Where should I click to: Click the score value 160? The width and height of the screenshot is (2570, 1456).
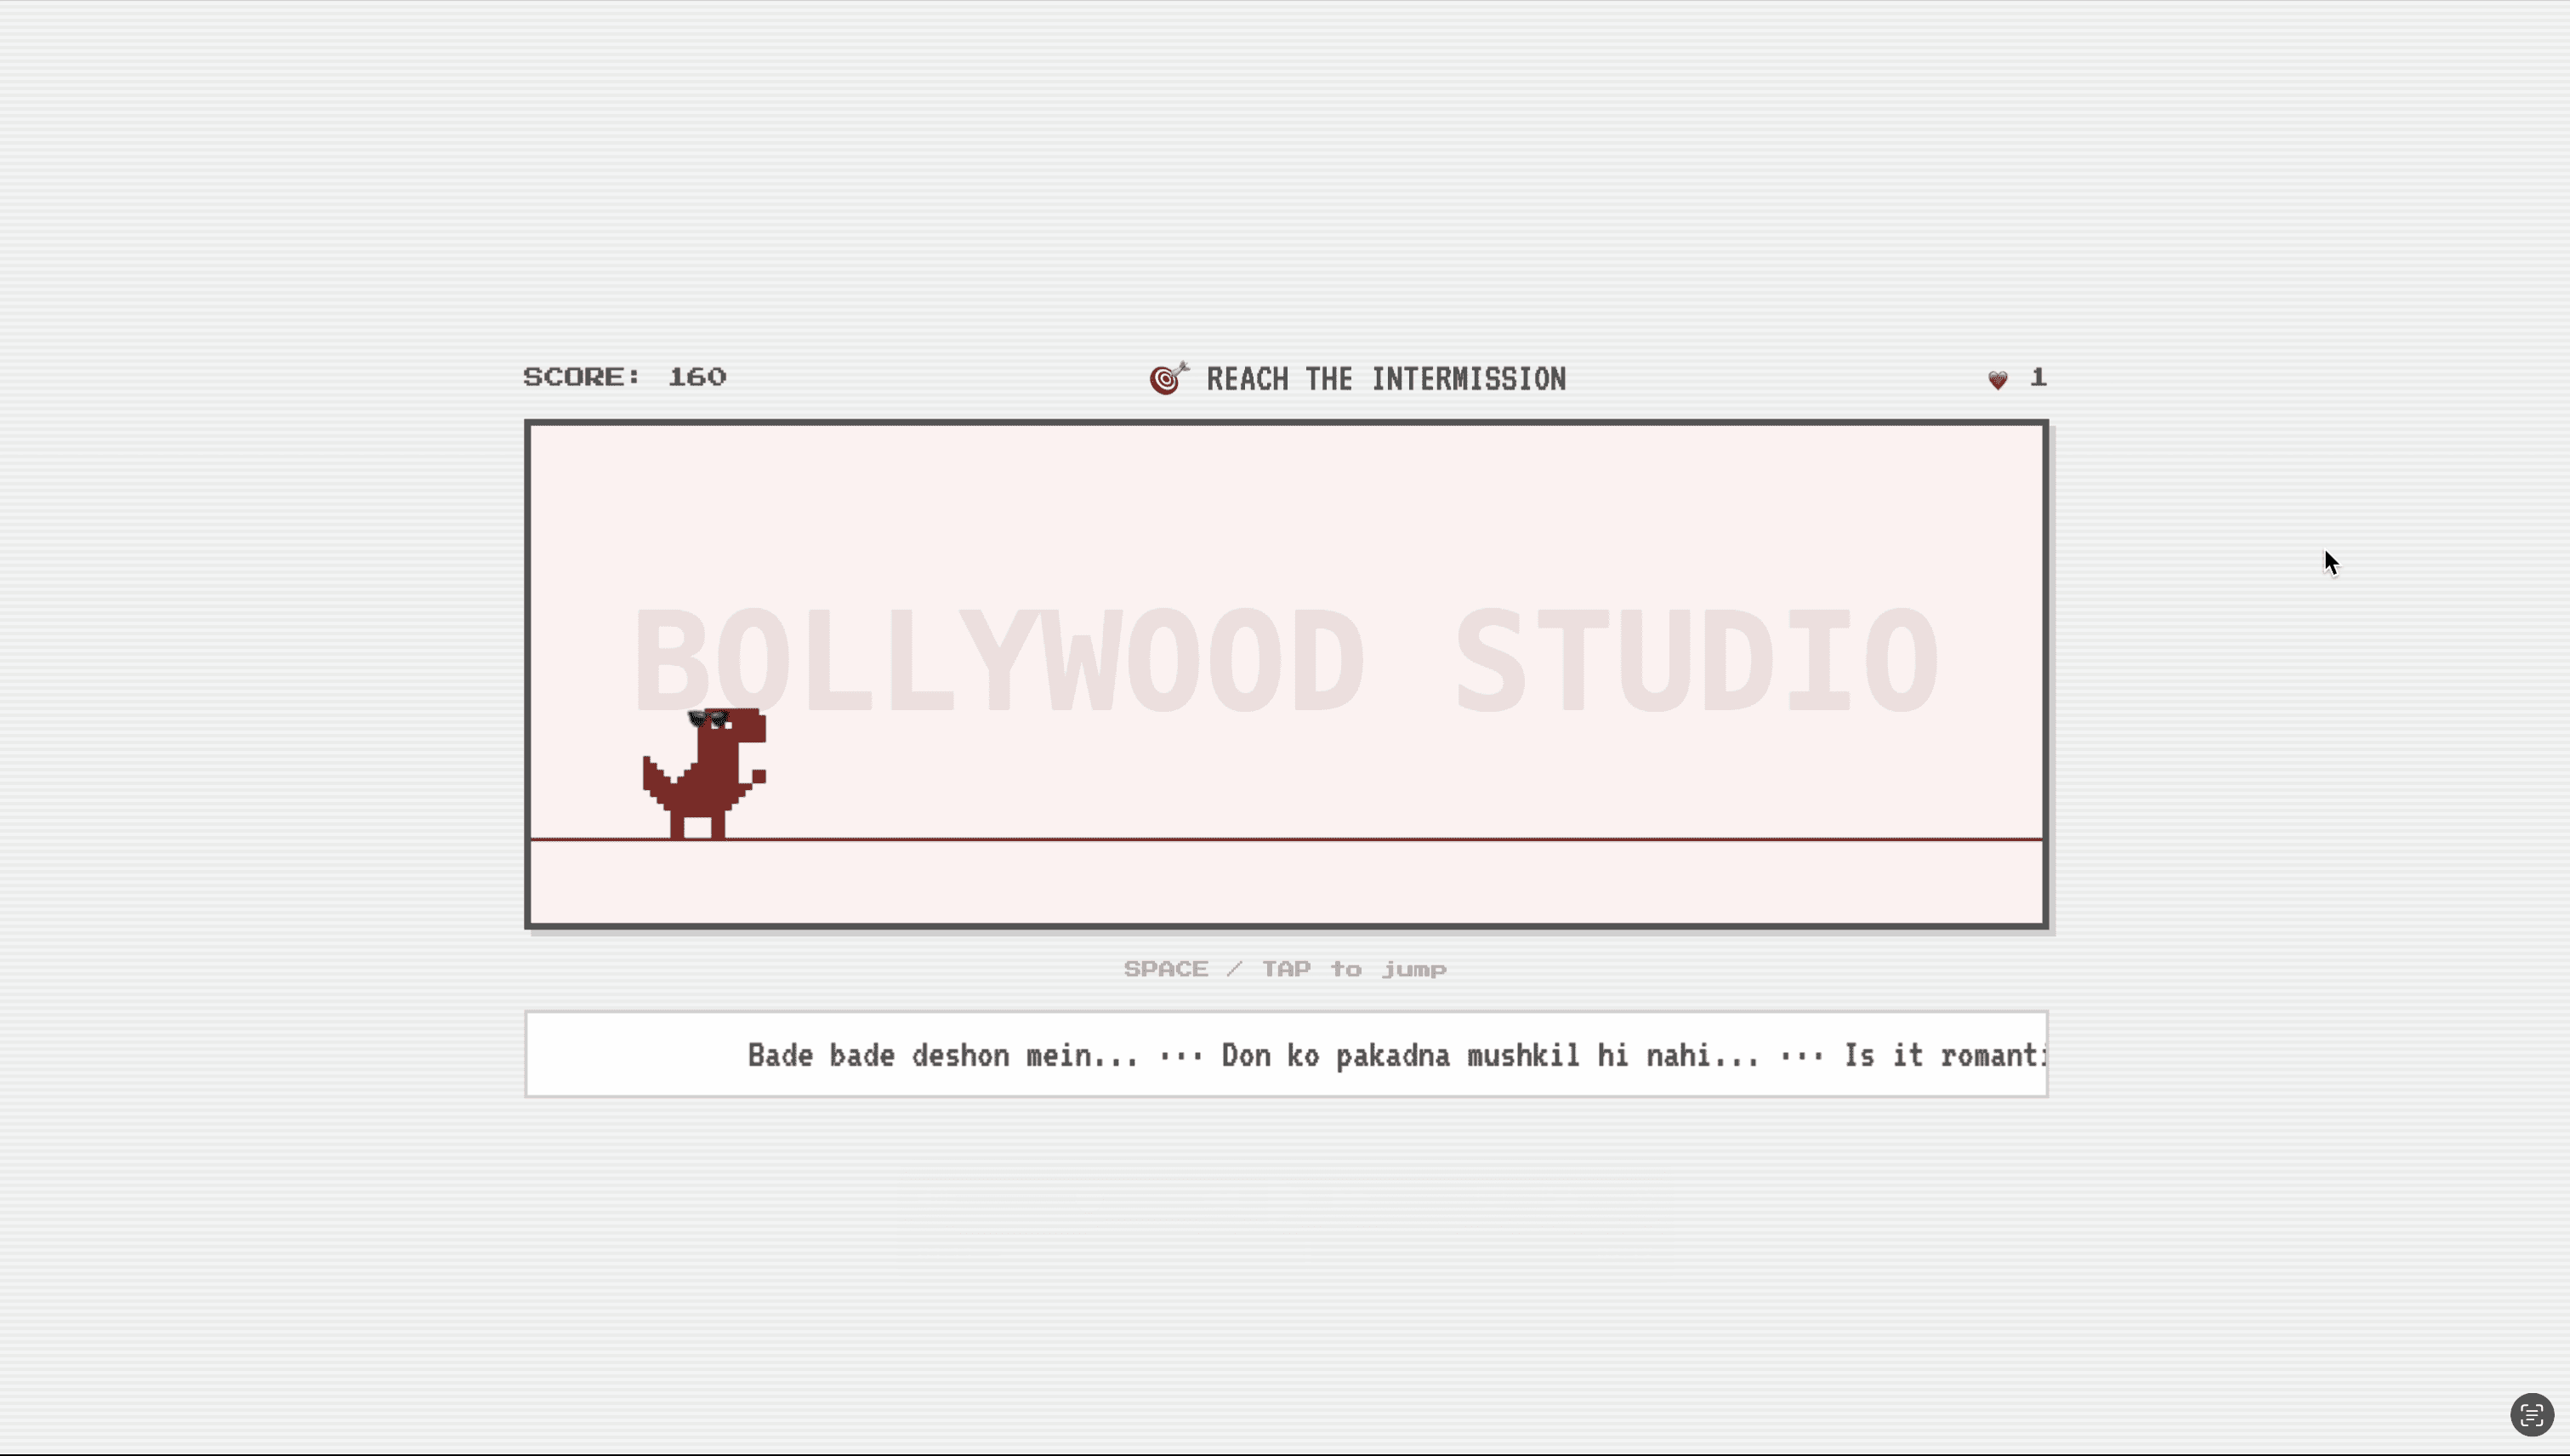[x=697, y=377]
